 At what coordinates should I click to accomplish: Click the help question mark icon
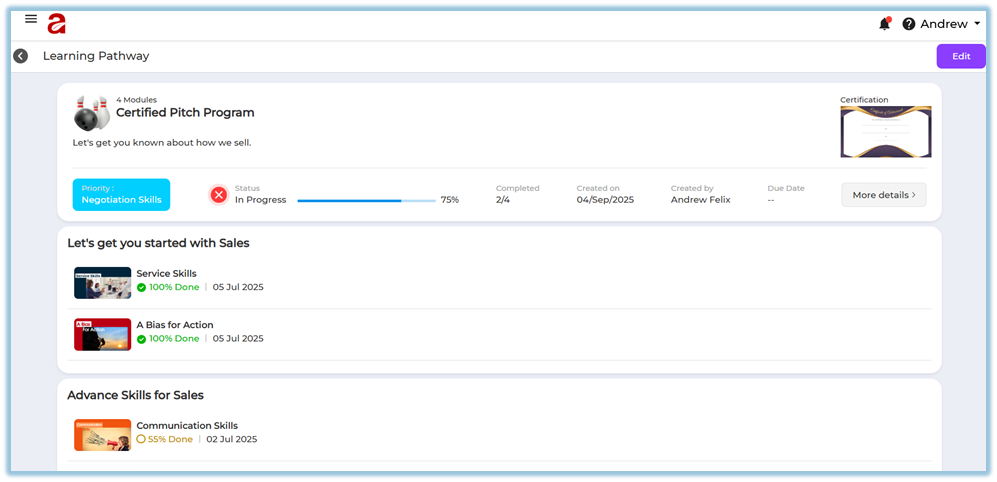click(x=909, y=24)
